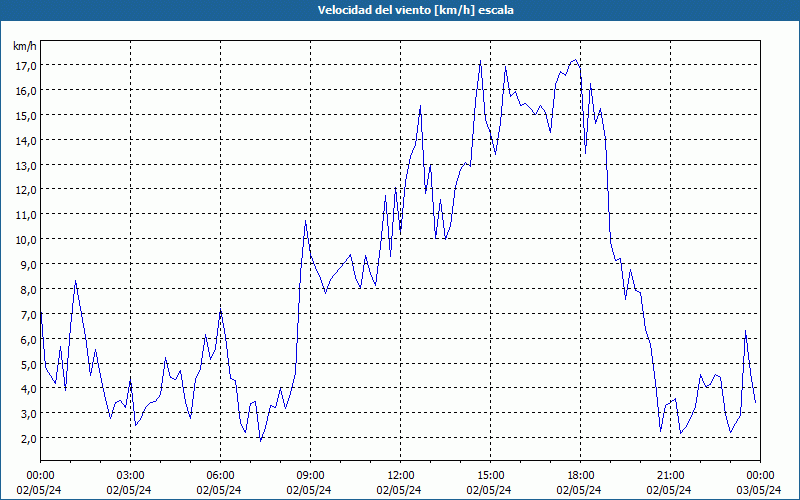Select the '4,0' y-axis value

point(28,389)
